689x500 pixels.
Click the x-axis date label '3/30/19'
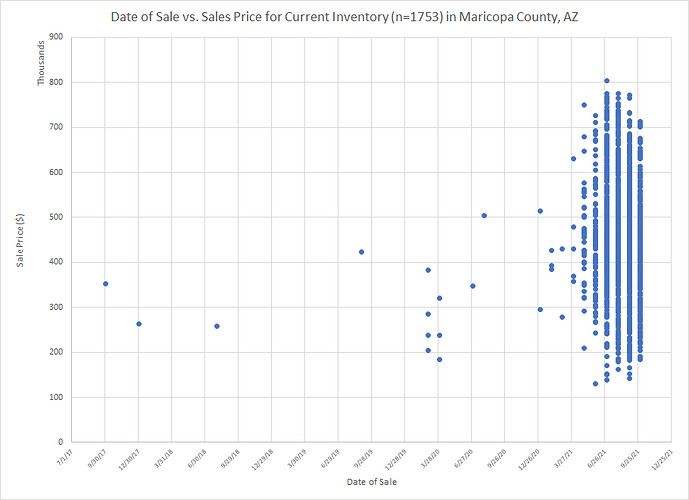coord(297,458)
